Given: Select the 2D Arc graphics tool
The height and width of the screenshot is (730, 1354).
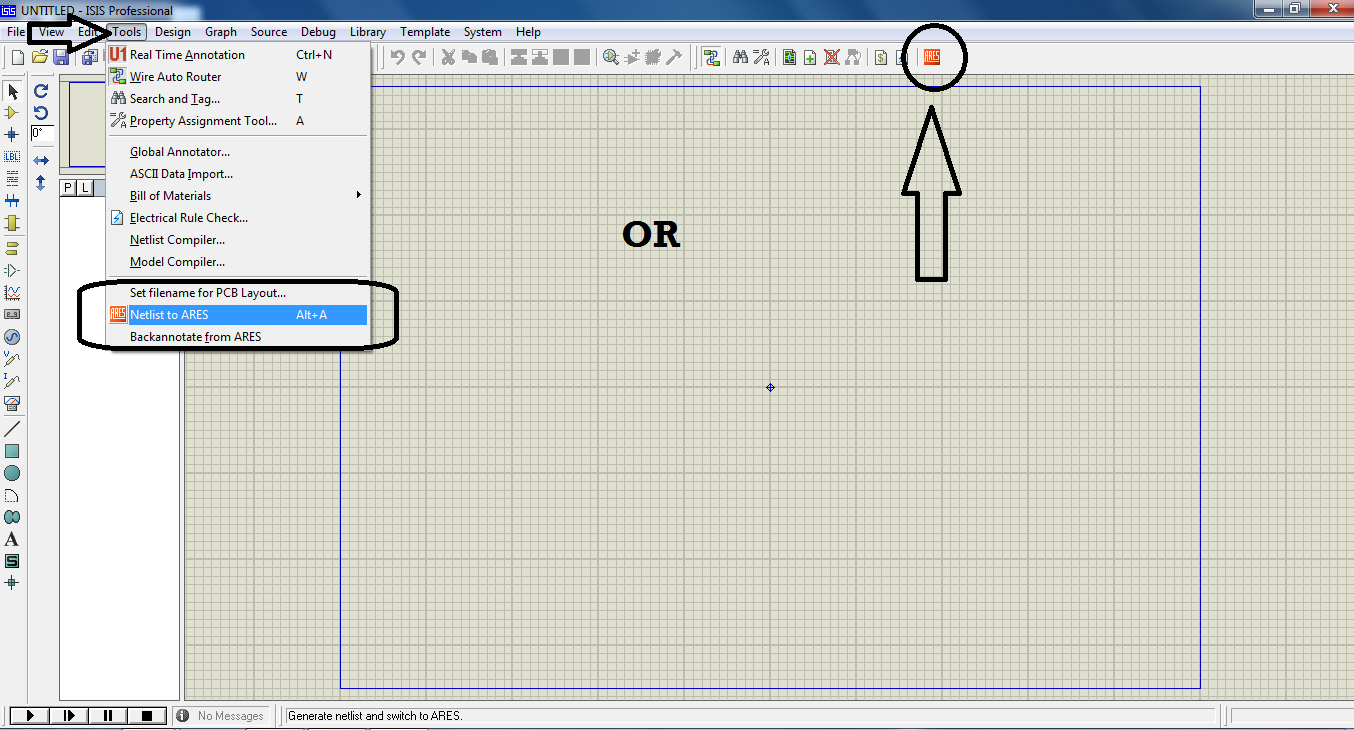Looking at the screenshot, I should coord(12,495).
